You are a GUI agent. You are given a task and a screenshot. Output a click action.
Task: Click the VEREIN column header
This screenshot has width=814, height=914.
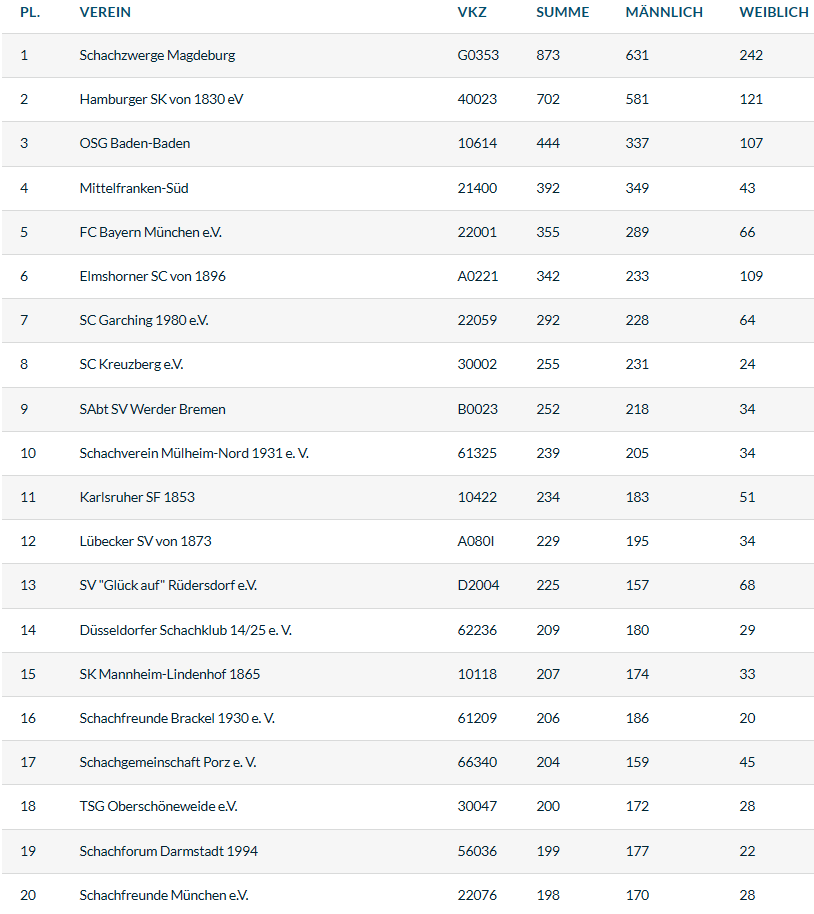click(105, 12)
